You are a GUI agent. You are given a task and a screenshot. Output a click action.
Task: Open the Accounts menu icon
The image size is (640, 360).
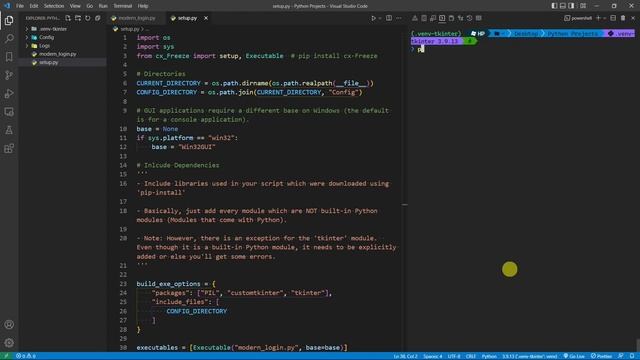tap(9, 324)
